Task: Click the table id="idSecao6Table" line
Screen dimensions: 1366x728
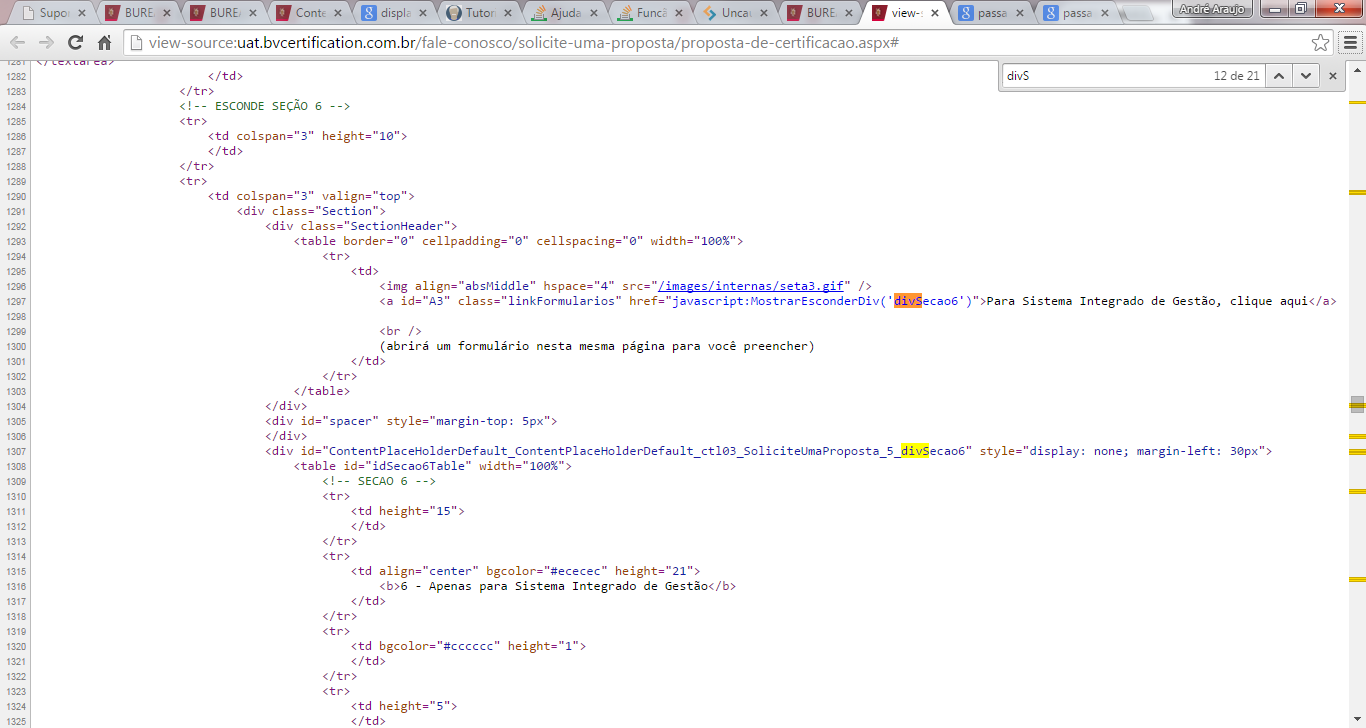Action: click(x=432, y=466)
